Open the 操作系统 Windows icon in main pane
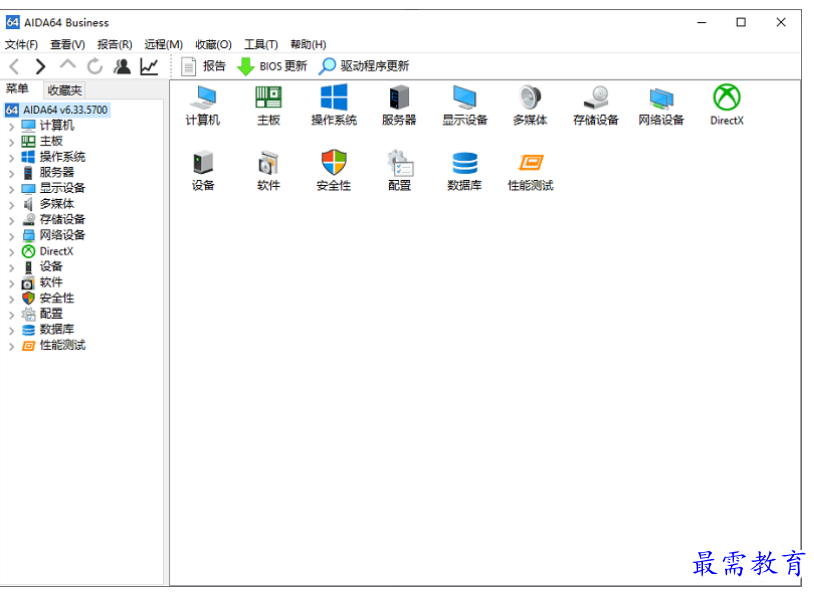The width and height of the screenshot is (814, 595). coord(334,105)
